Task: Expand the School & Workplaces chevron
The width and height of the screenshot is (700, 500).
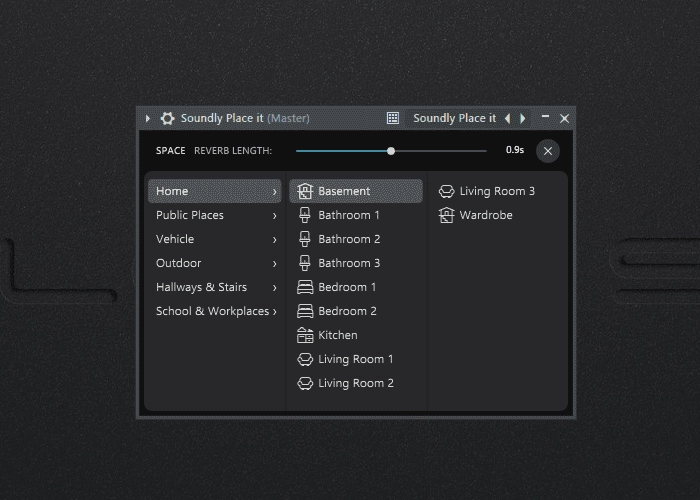Action: coord(275,312)
